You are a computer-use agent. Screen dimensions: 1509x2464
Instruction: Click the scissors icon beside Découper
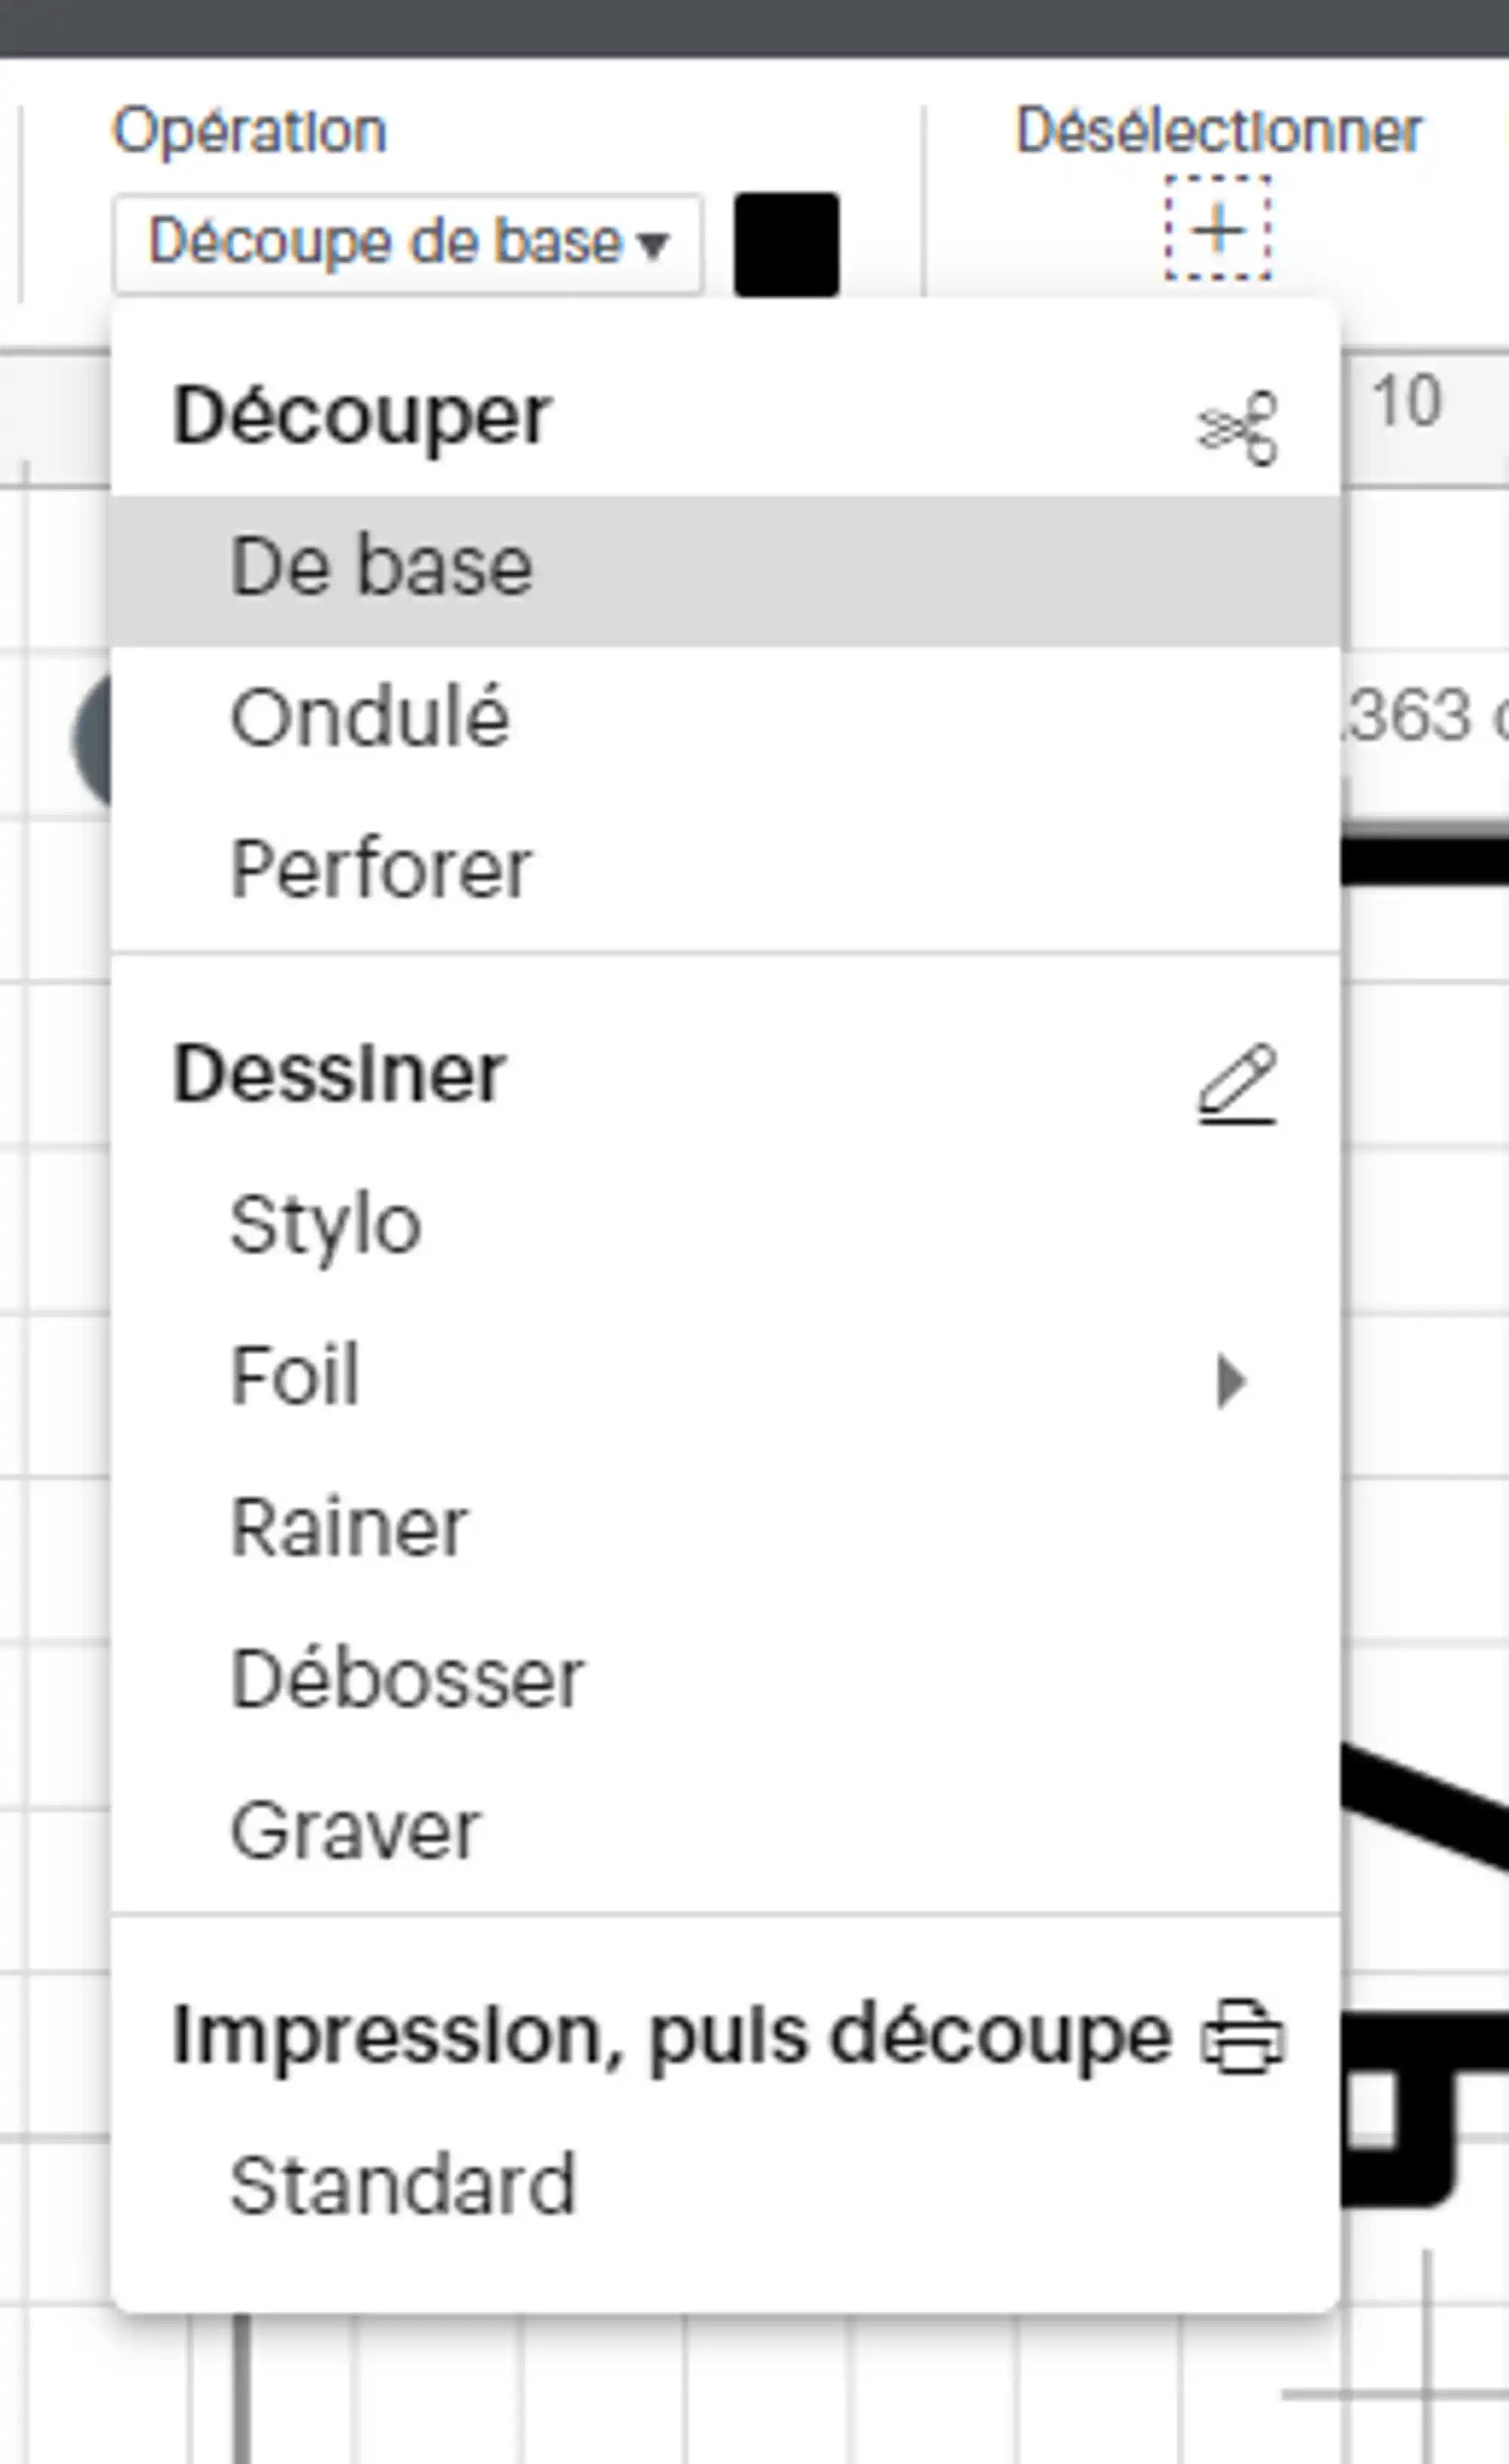point(1238,427)
